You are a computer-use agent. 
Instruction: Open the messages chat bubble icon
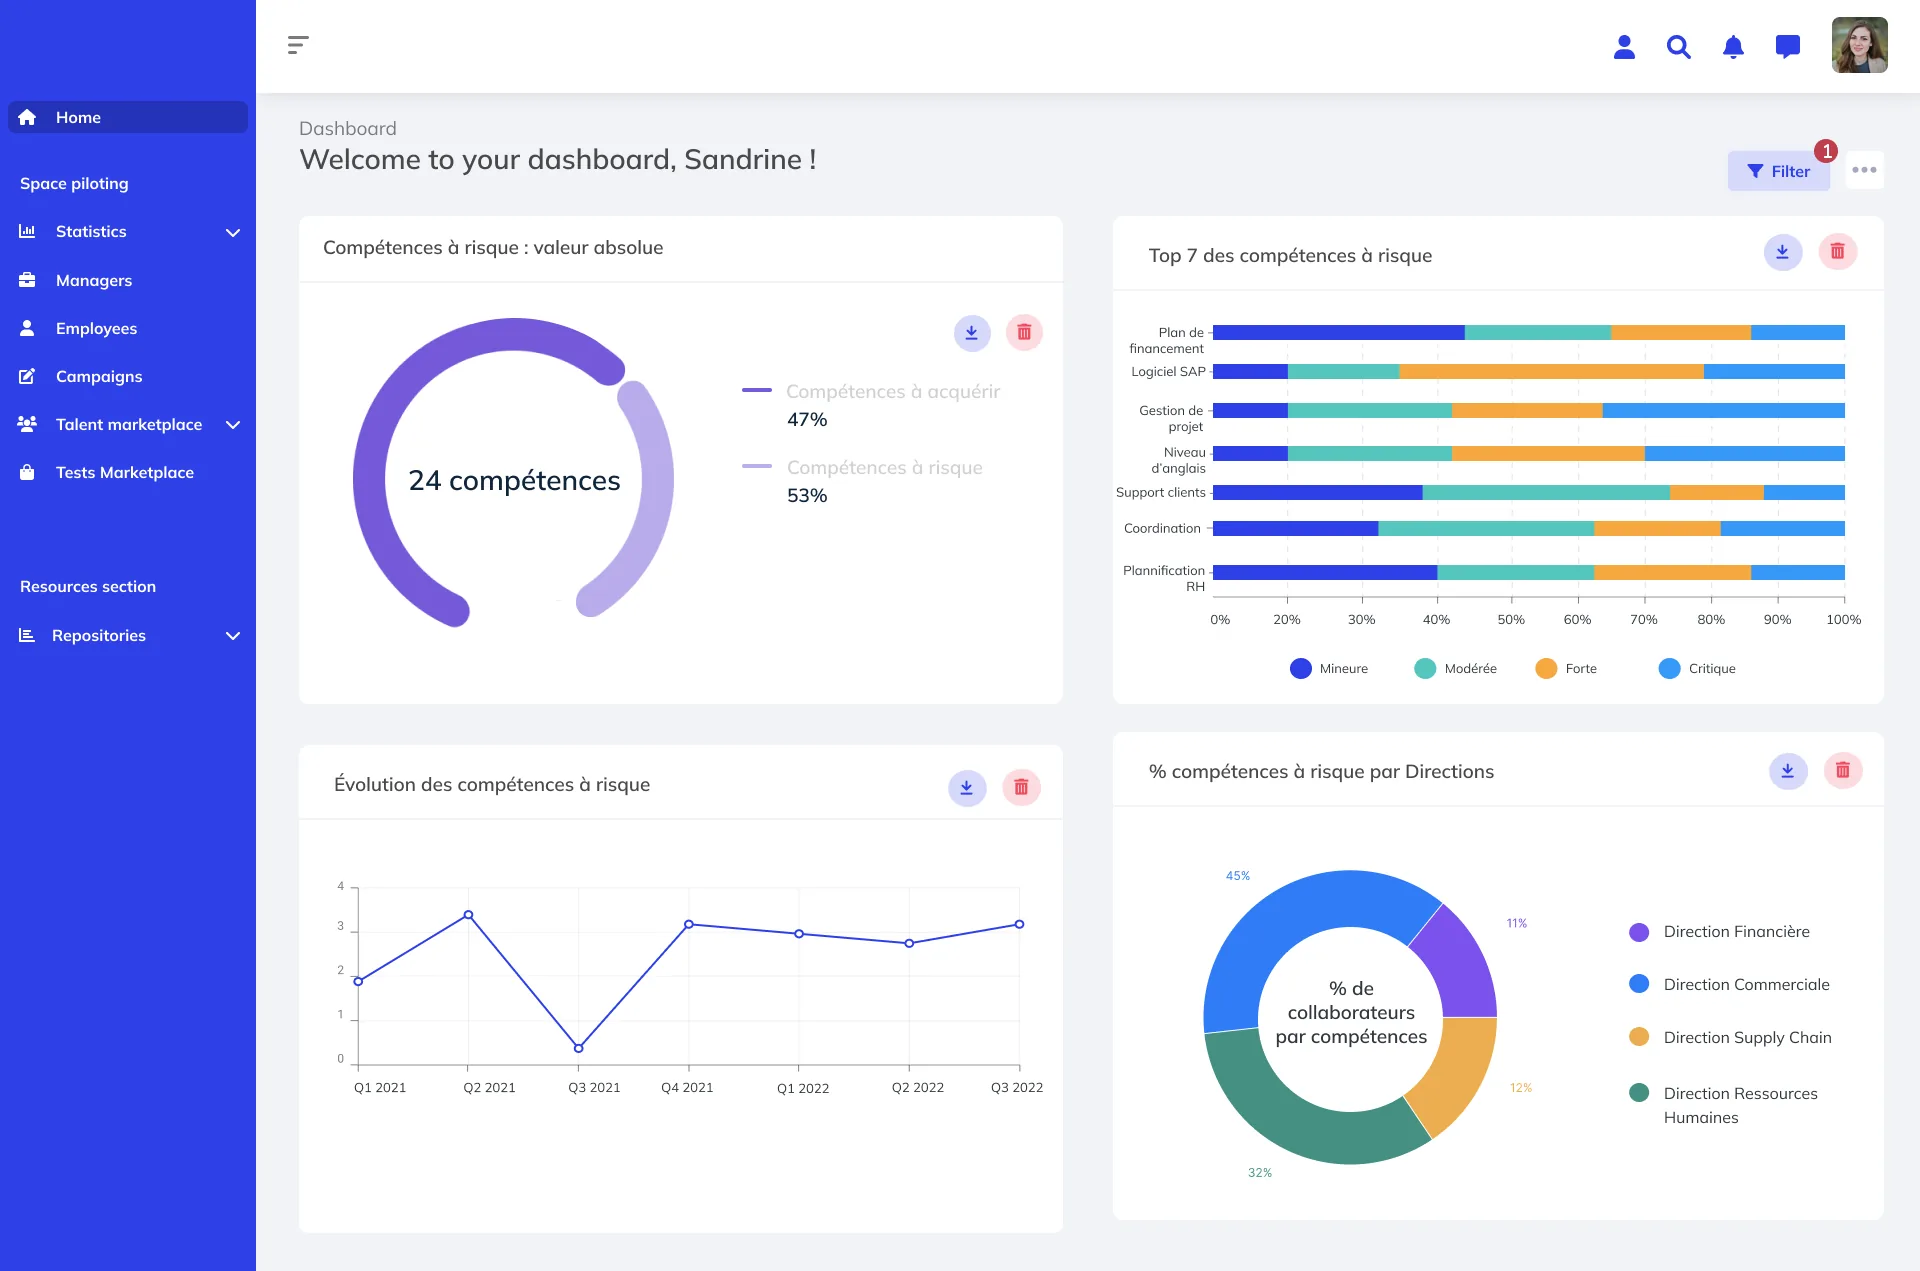[x=1788, y=47]
